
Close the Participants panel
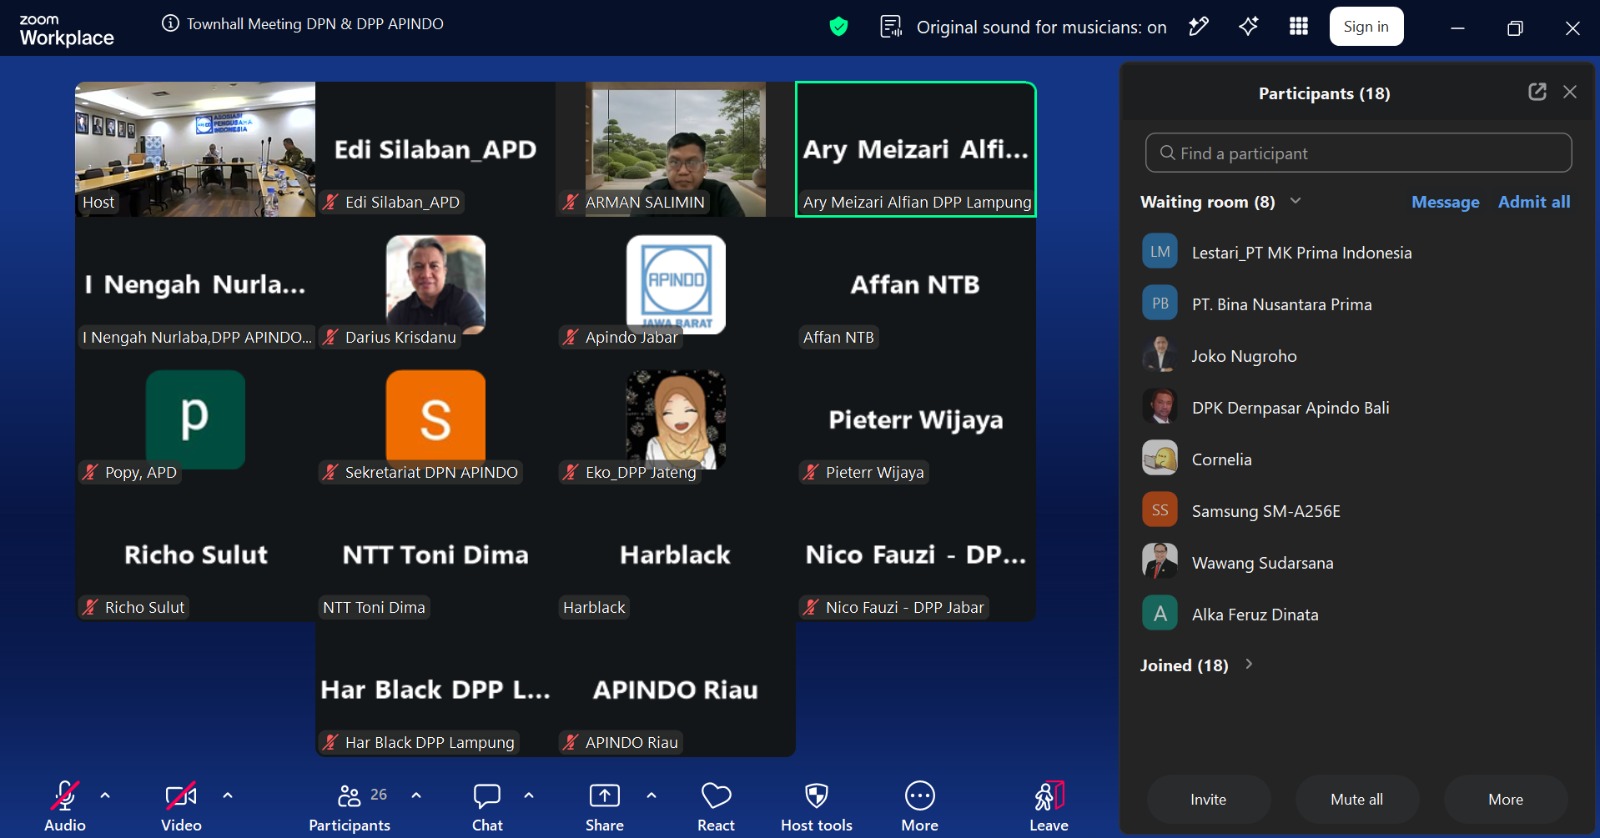point(1570,92)
